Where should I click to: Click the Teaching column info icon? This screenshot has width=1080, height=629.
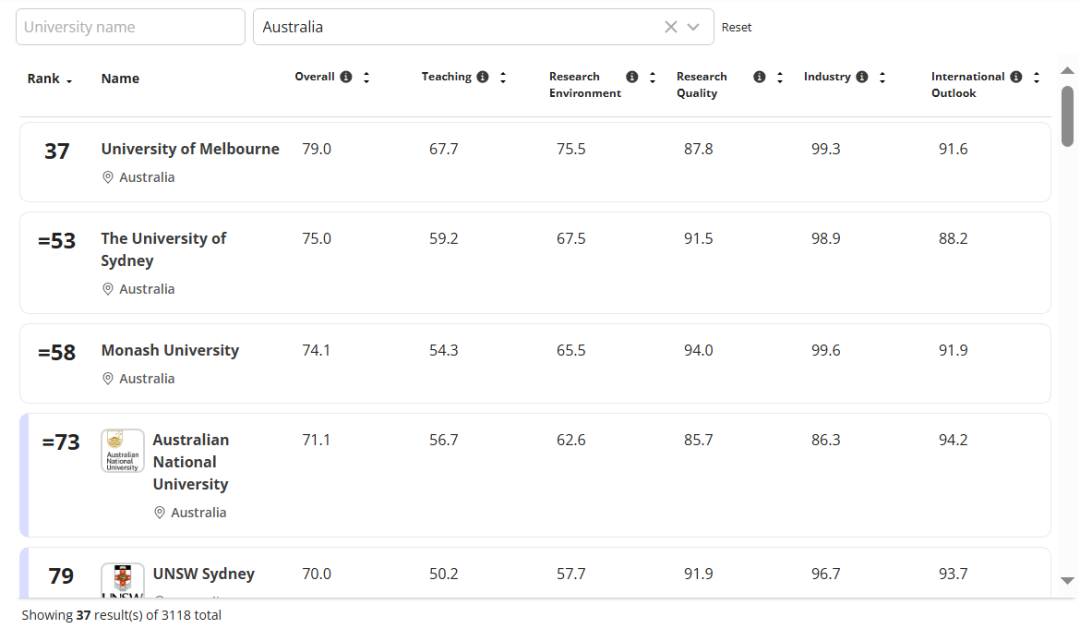[483, 77]
